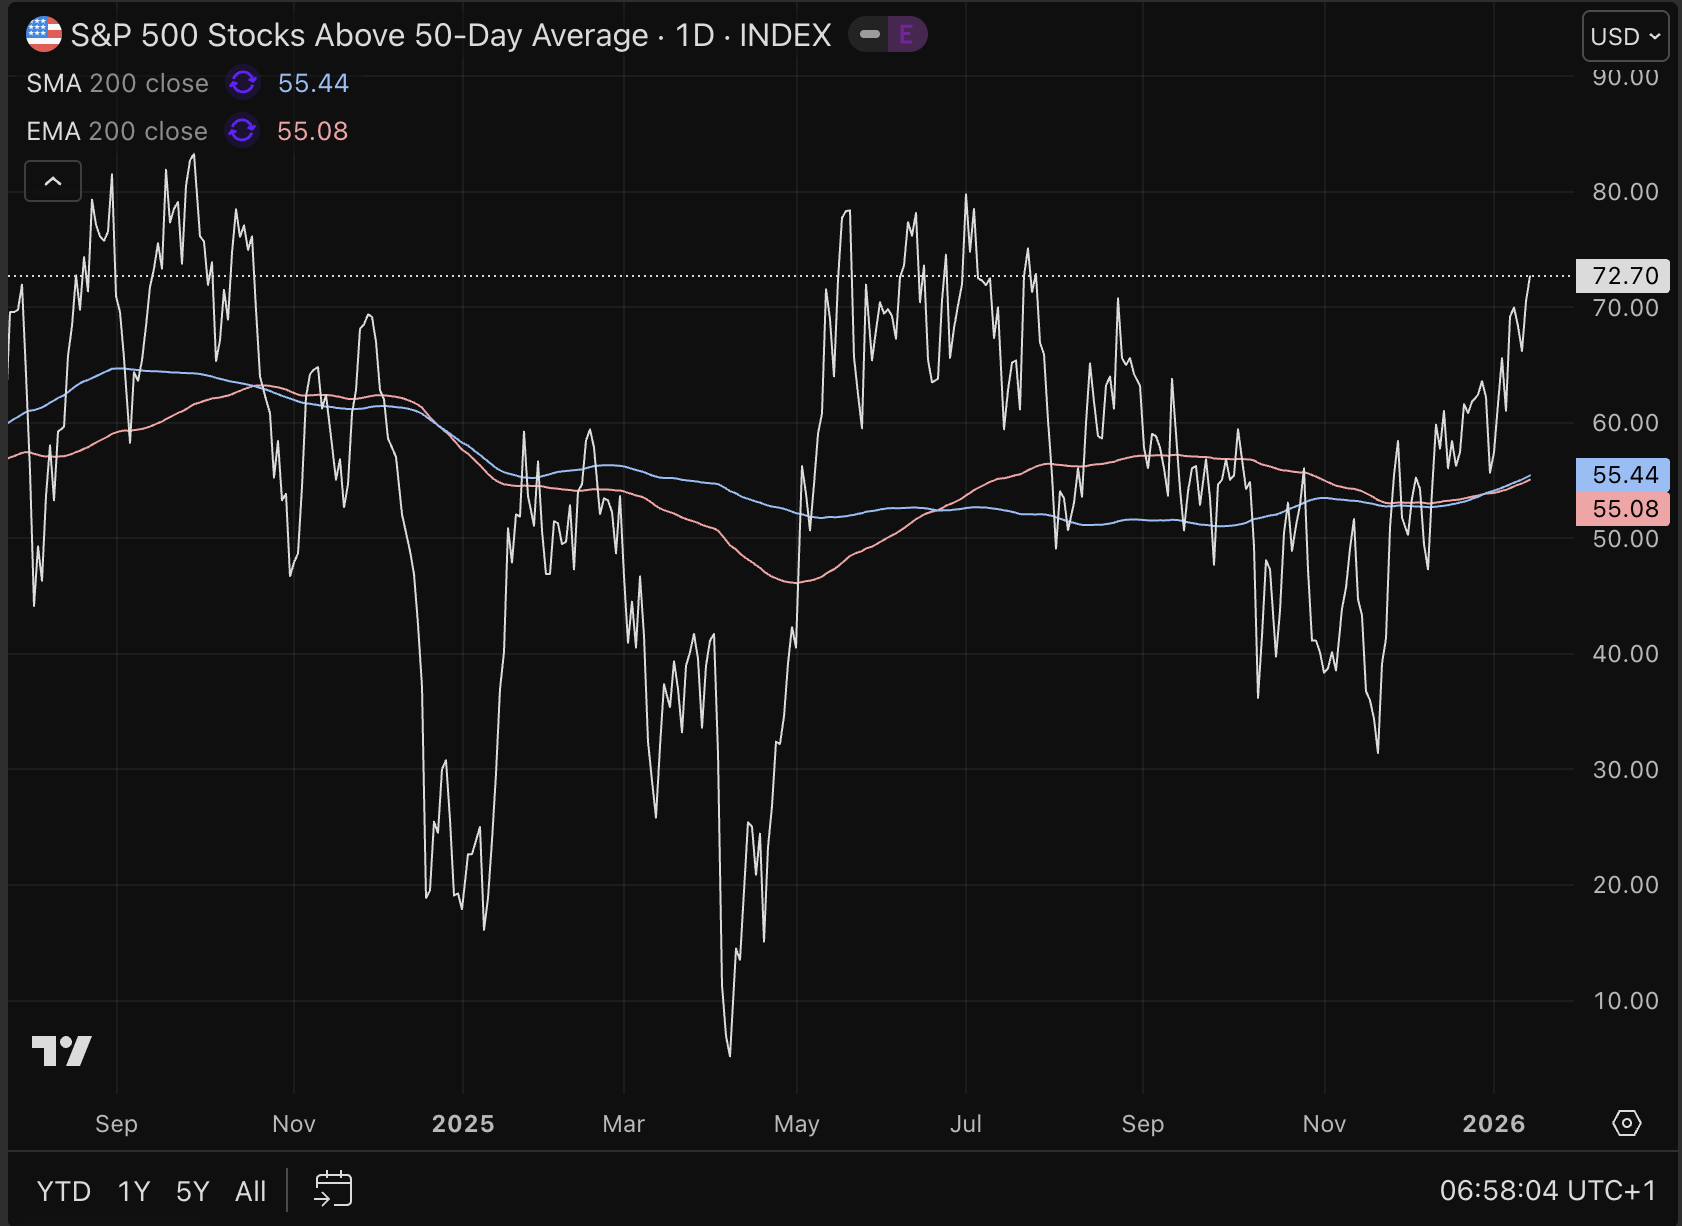
Task: Click the TradingView logo on chart
Action: [62, 1050]
